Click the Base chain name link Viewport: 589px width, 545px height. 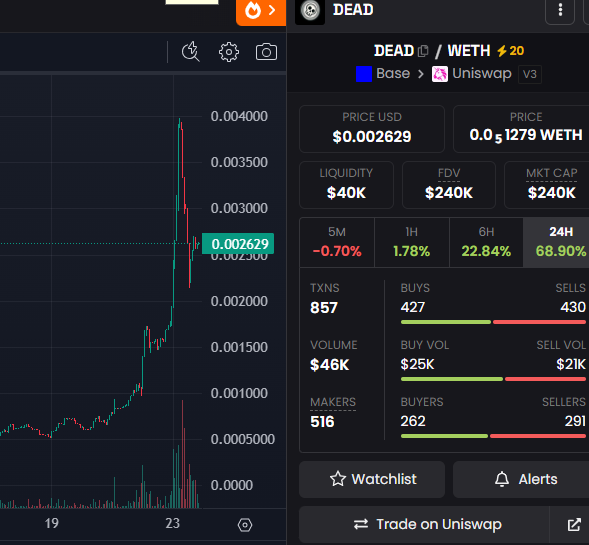click(x=393, y=73)
